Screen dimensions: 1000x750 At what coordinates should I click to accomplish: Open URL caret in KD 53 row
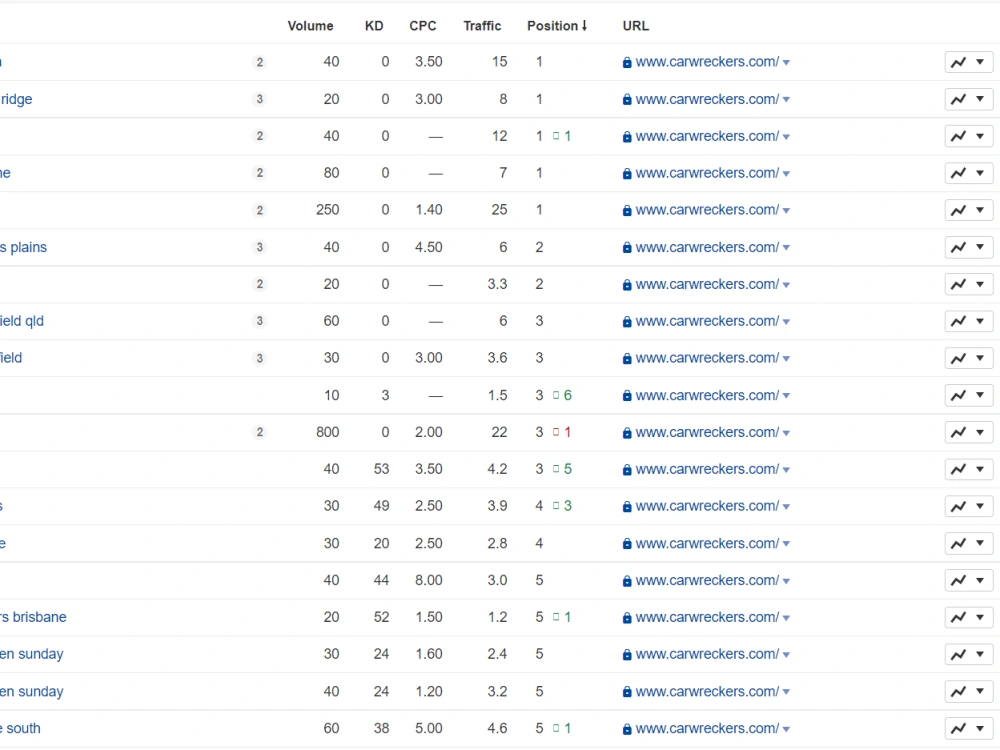tap(786, 470)
